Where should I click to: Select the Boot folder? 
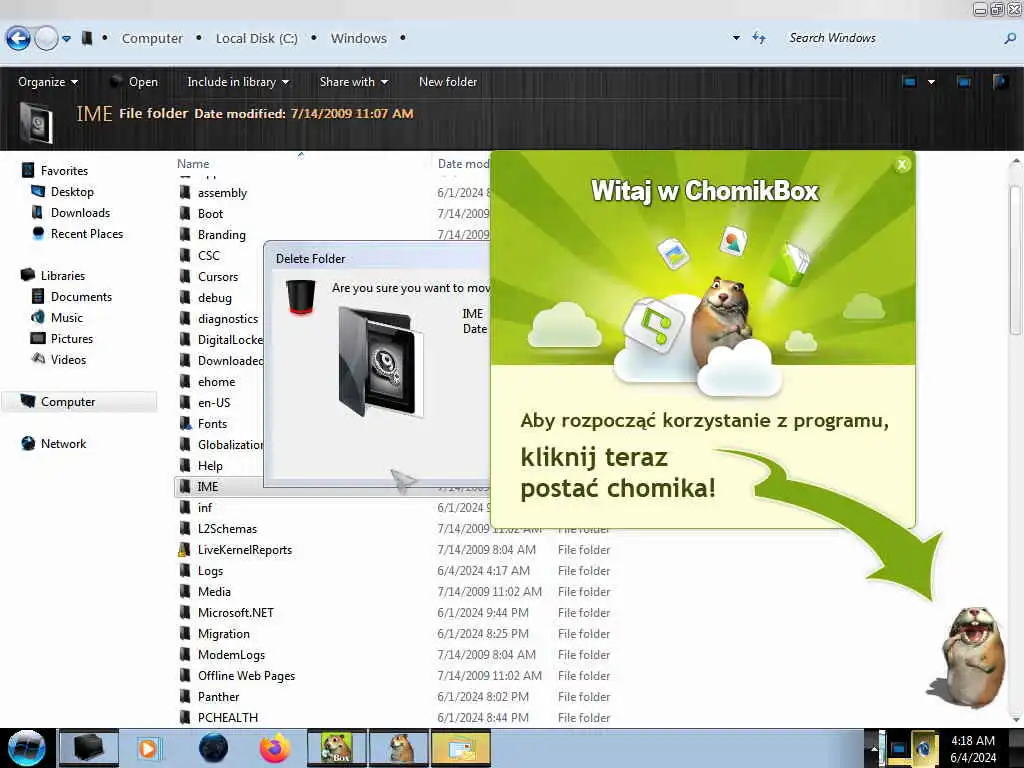click(x=210, y=214)
